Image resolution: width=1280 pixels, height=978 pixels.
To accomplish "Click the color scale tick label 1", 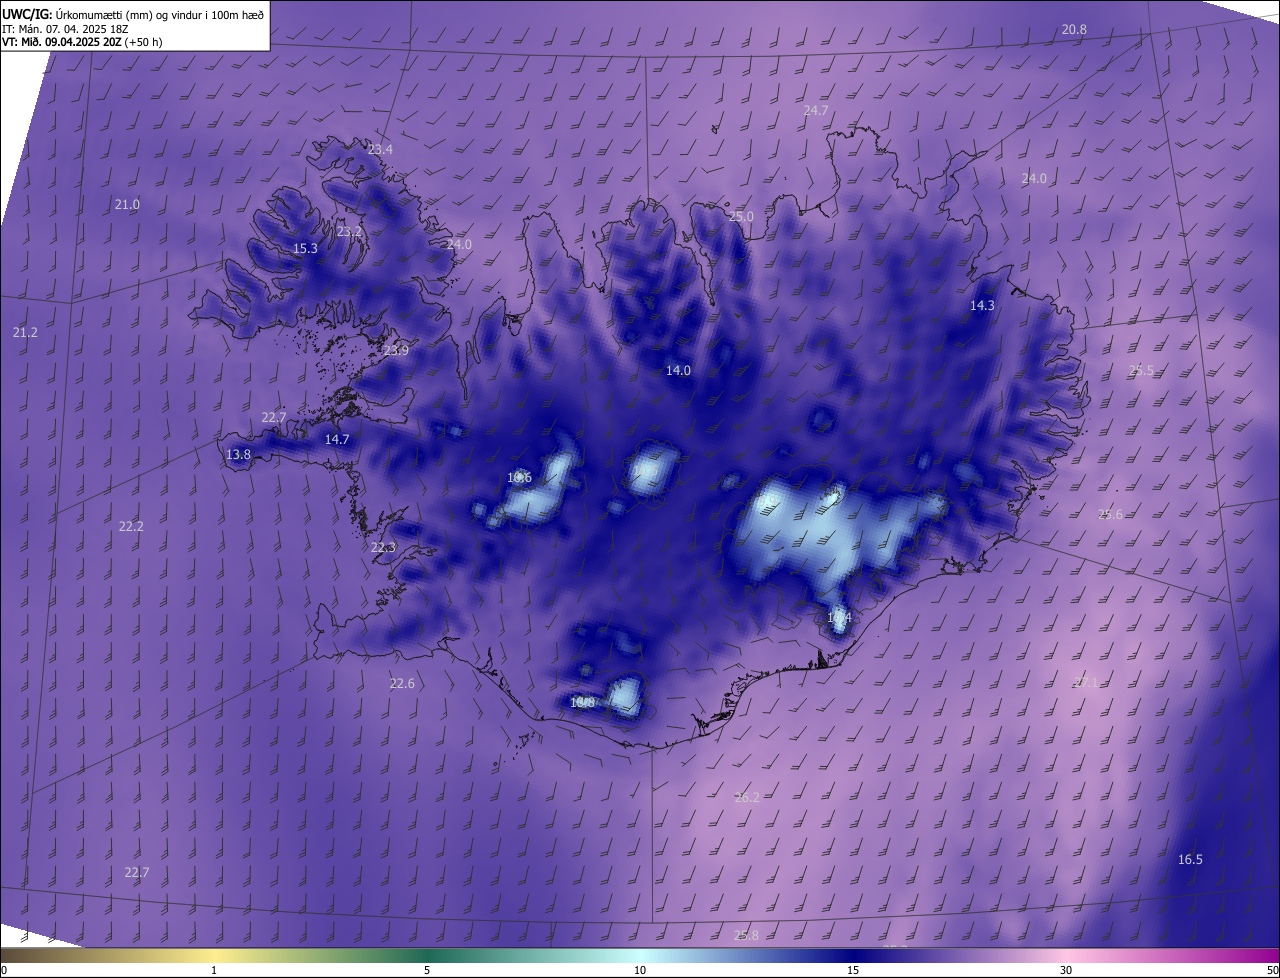I will 214,970.
